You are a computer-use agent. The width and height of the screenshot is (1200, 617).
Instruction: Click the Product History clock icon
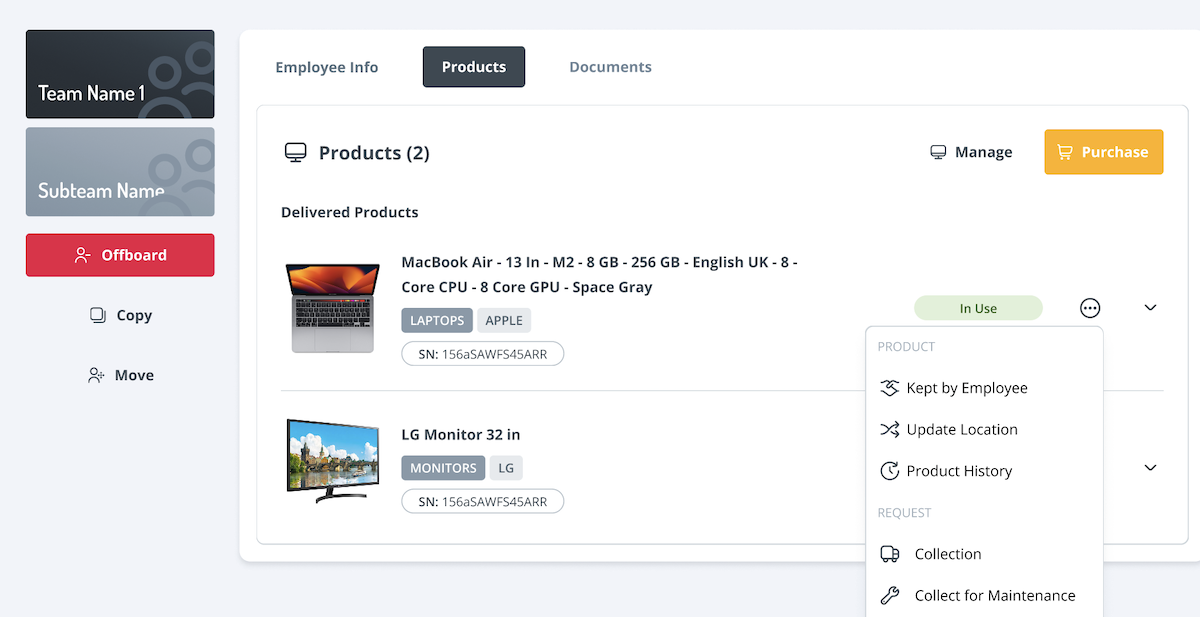tap(889, 471)
